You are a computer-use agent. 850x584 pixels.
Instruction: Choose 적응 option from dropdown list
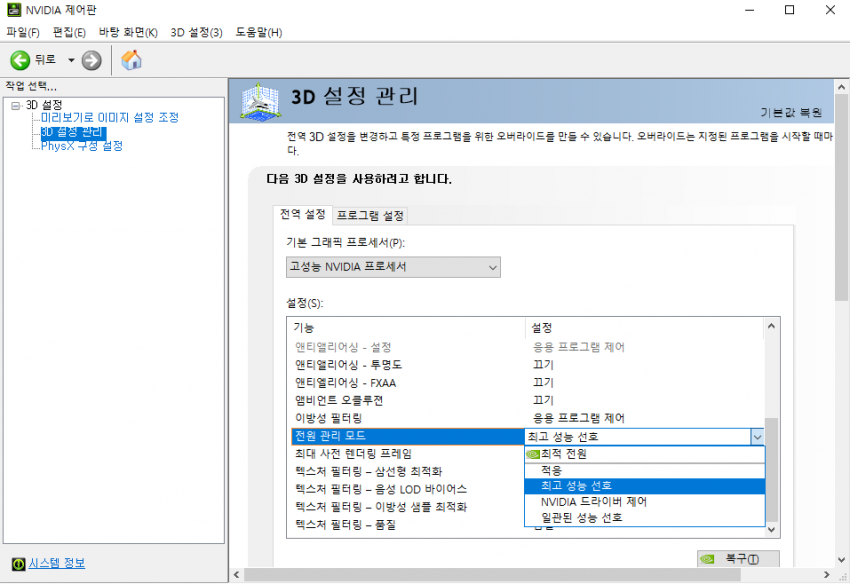645,470
